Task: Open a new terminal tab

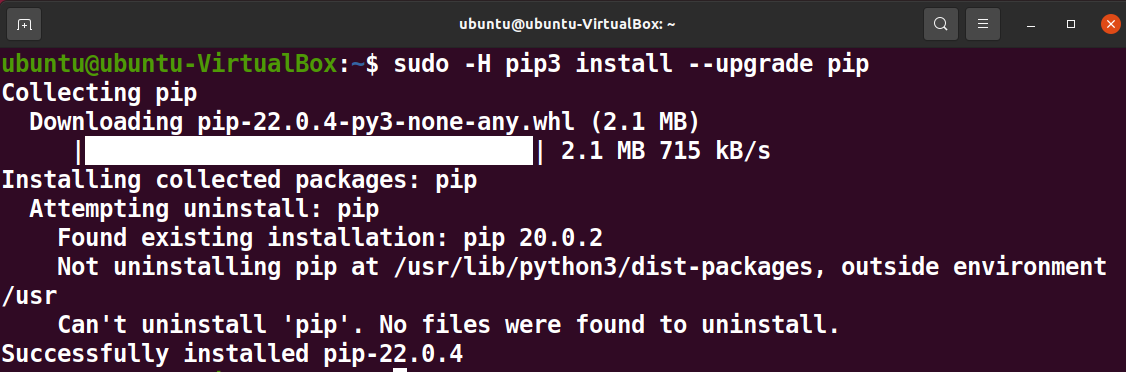Action: [24, 25]
